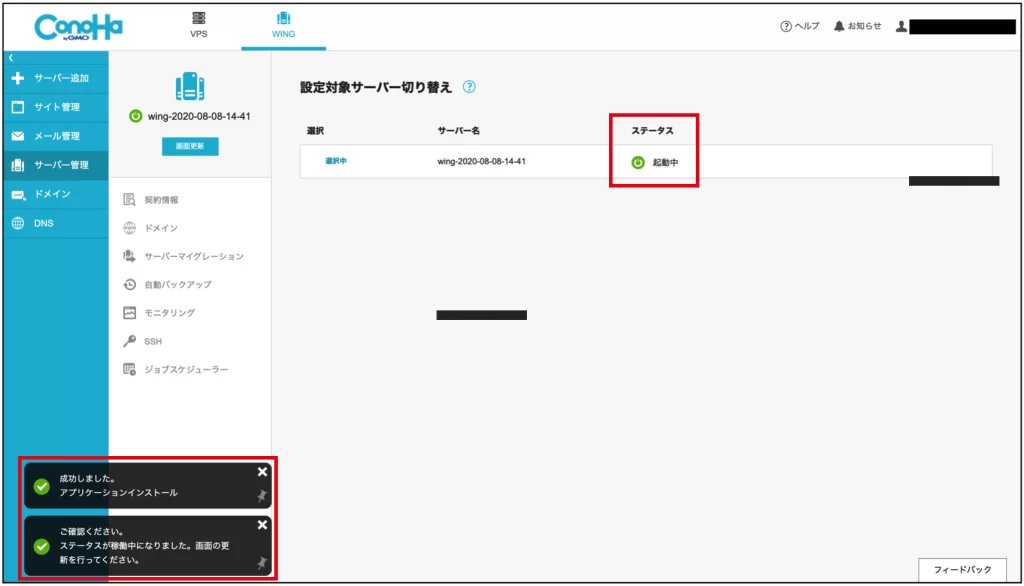Open サーバーマイグレーション submenu item
Viewport: 1024px width, 586px height.
193,256
